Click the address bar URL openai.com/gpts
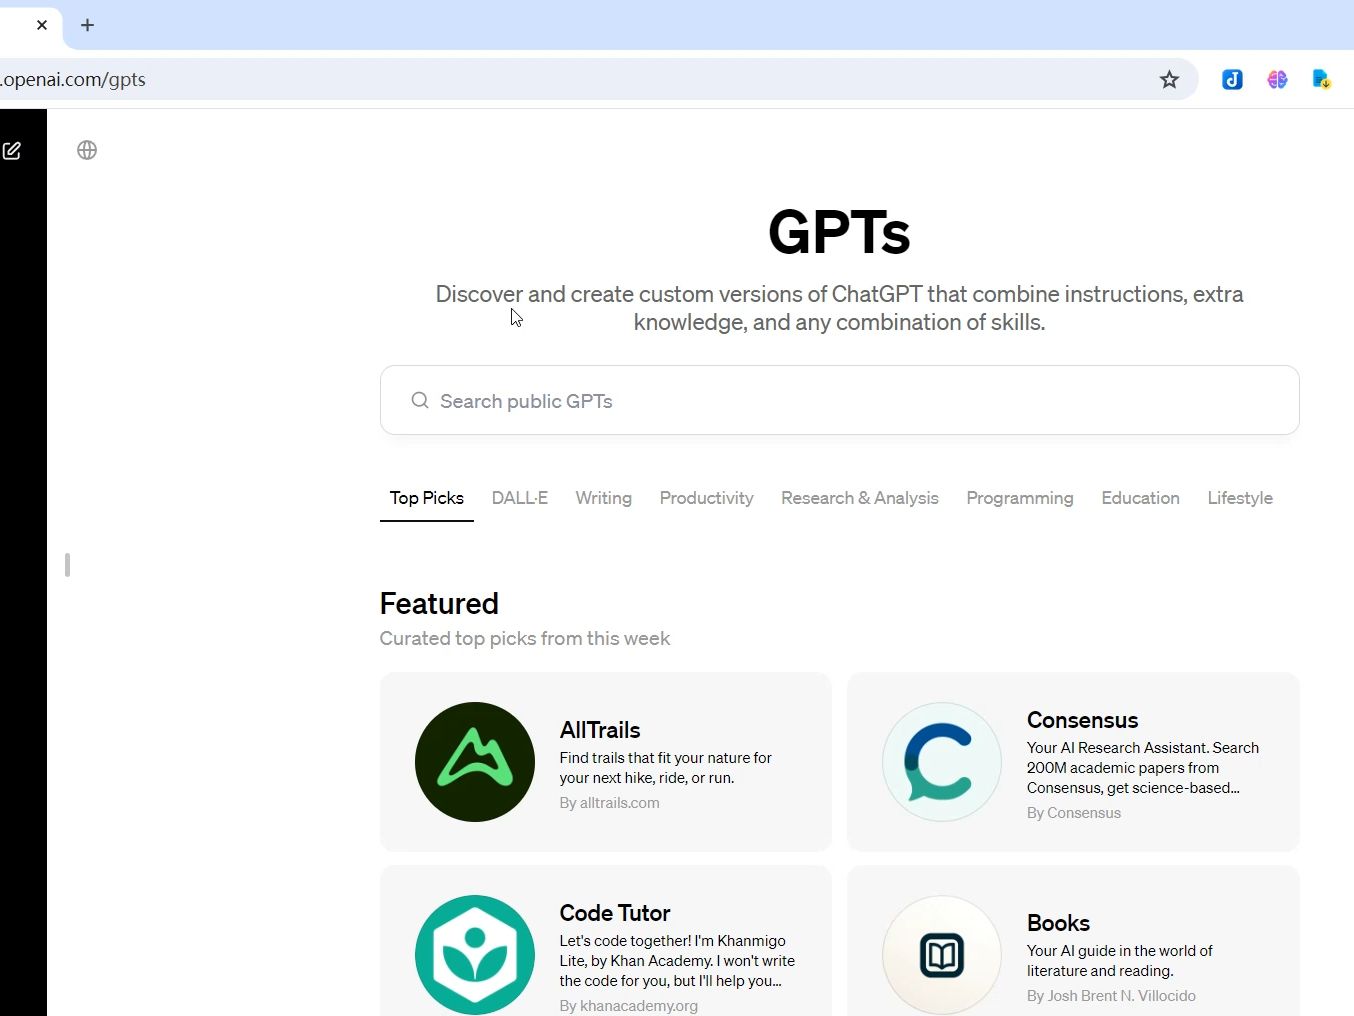This screenshot has height=1016, width=1354. click(x=73, y=80)
